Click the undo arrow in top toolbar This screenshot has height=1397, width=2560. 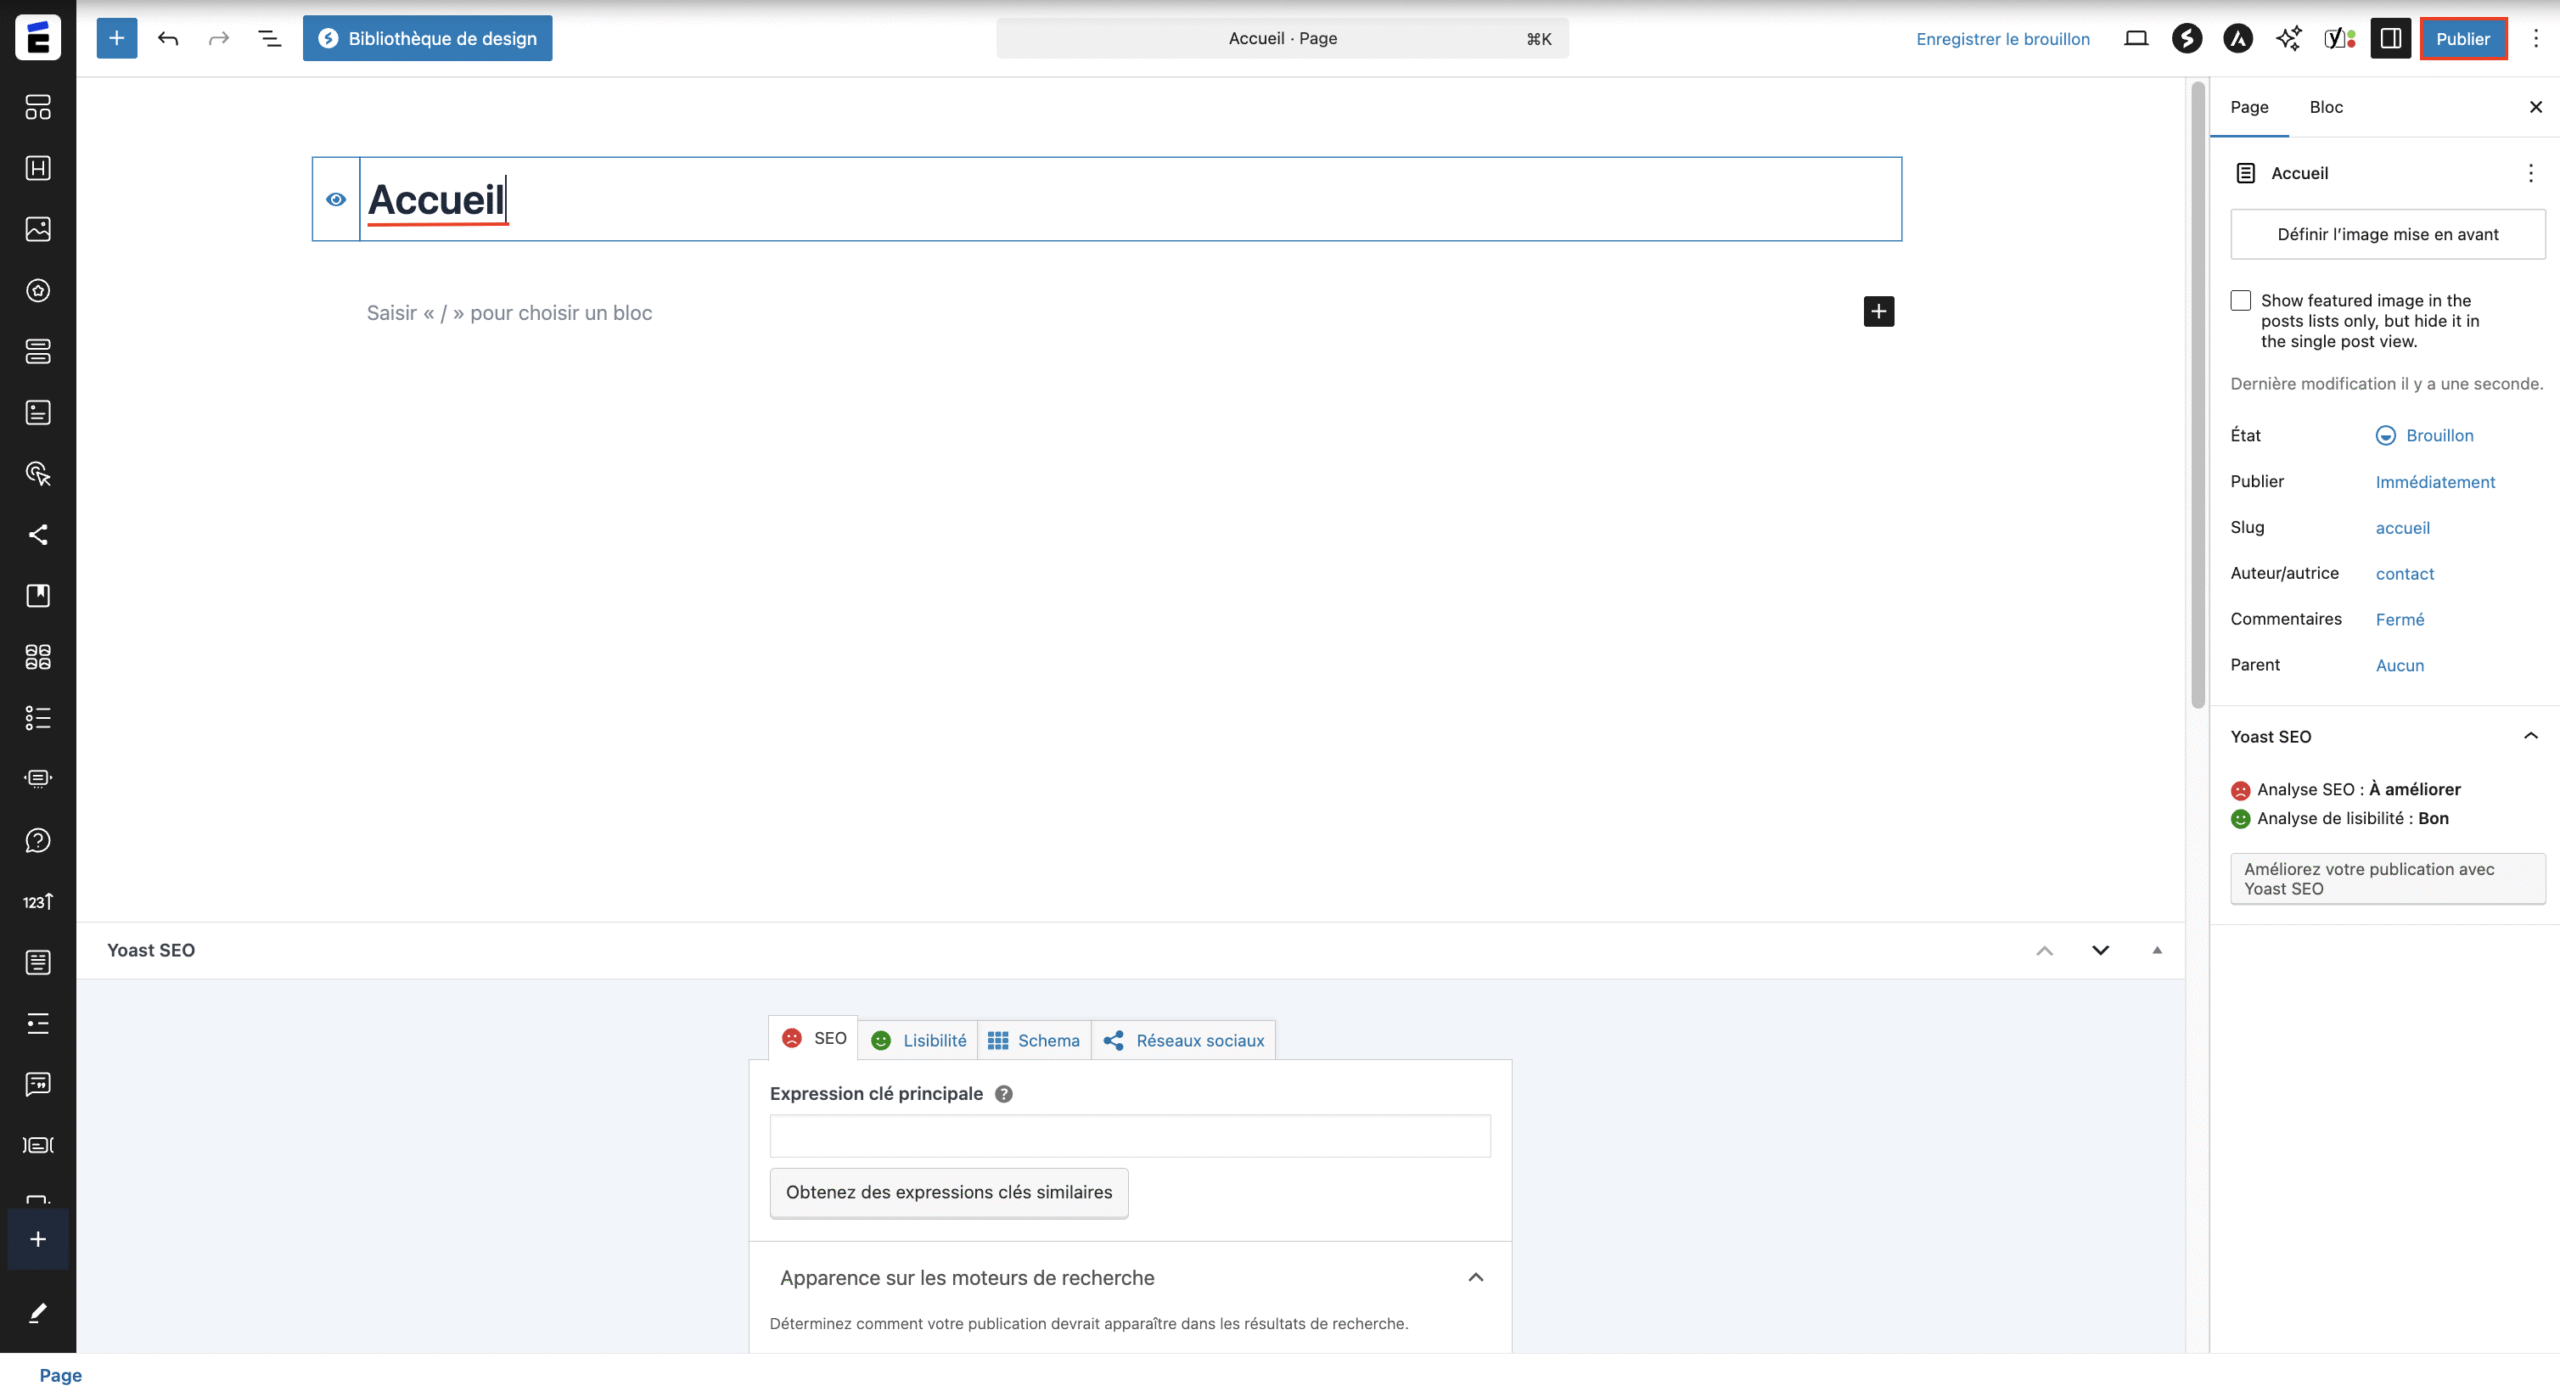168,38
